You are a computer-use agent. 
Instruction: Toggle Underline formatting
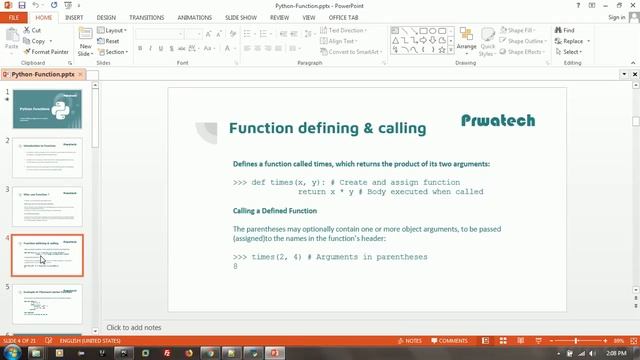161,49
